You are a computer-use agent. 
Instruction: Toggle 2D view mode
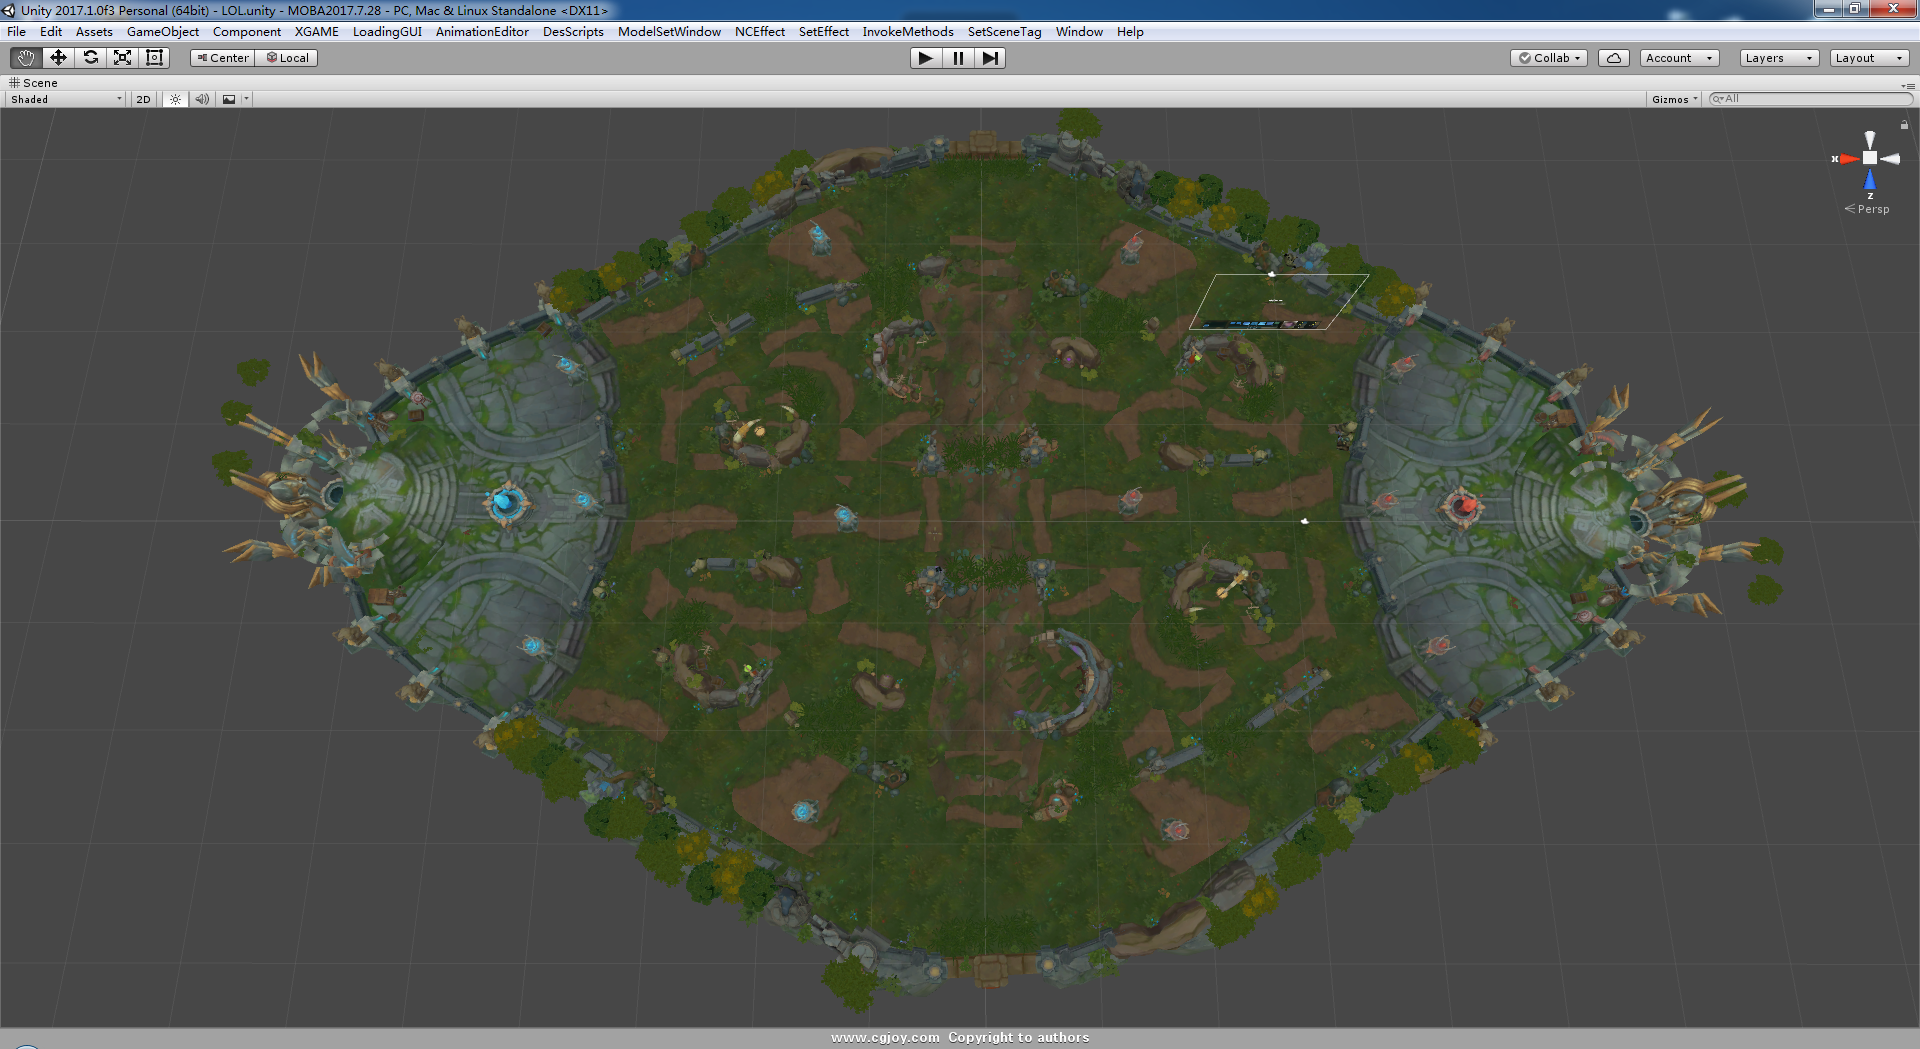pyautogui.click(x=143, y=99)
